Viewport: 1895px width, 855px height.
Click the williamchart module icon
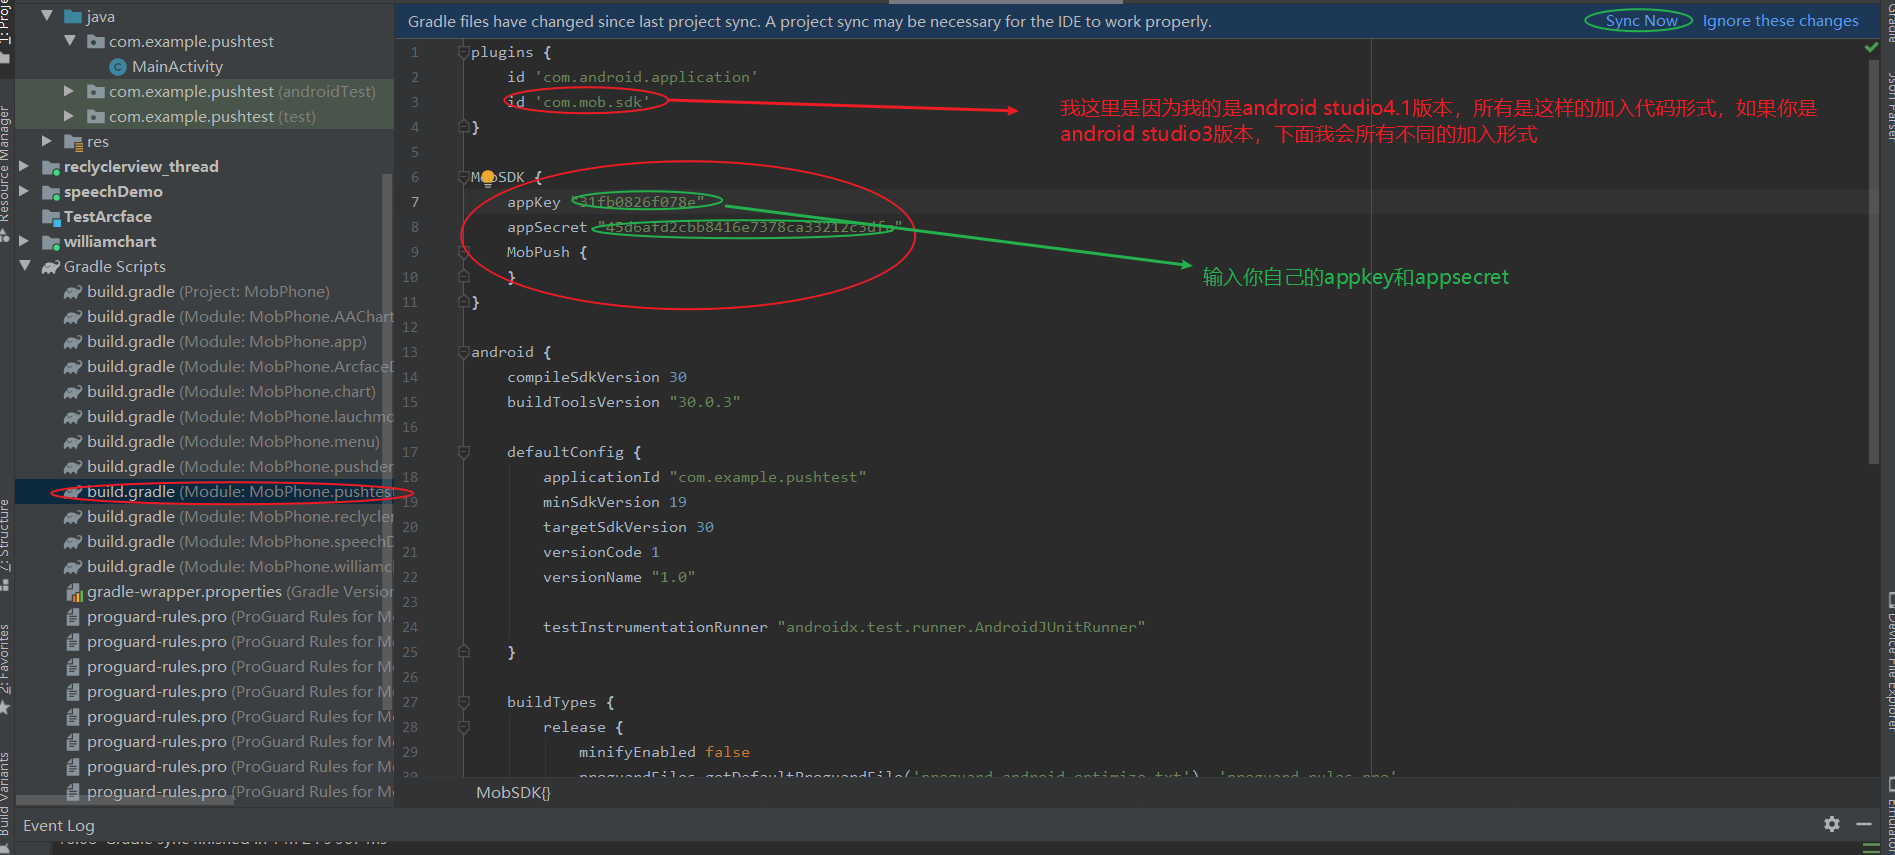[x=51, y=242]
